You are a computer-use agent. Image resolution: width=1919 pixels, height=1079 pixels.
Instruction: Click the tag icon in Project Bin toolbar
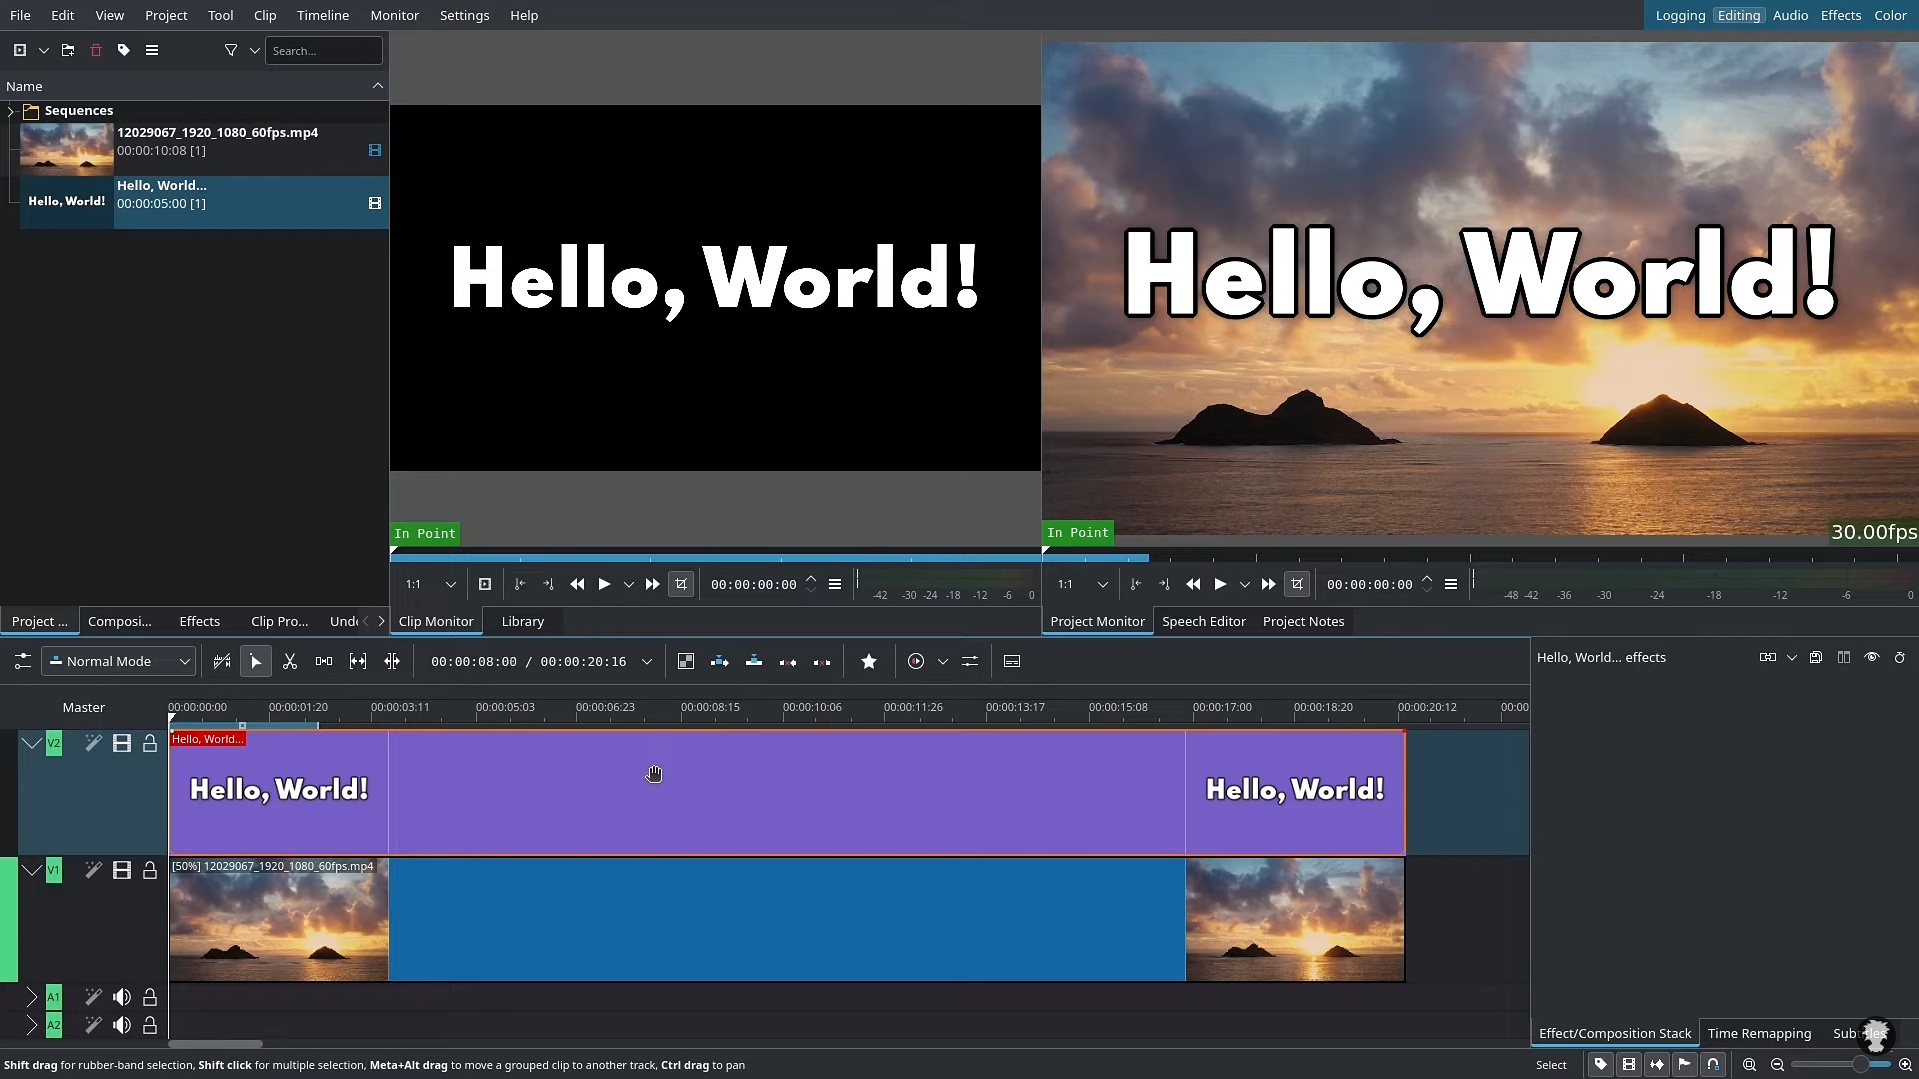point(123,50)
